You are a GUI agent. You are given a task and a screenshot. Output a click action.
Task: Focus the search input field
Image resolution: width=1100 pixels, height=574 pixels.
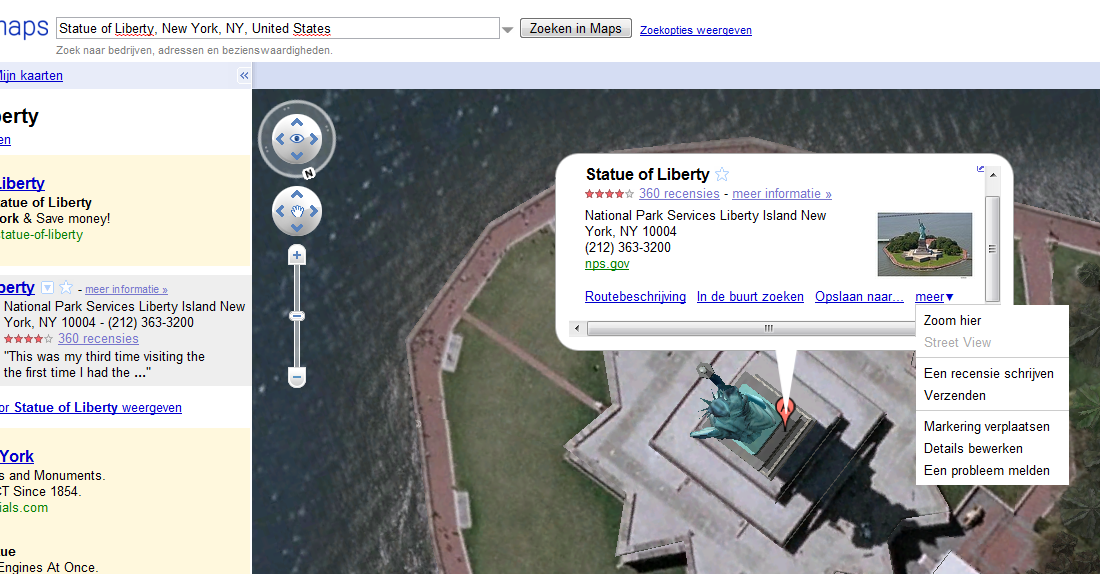pyautogui.click(x=278, y=28)
